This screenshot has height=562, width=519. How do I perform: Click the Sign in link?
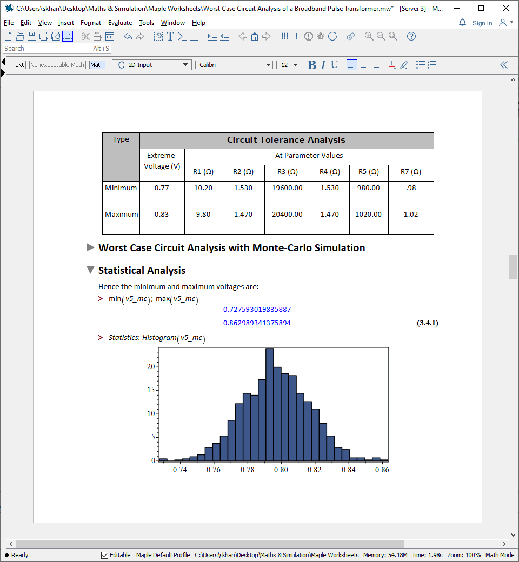(482, 23)
